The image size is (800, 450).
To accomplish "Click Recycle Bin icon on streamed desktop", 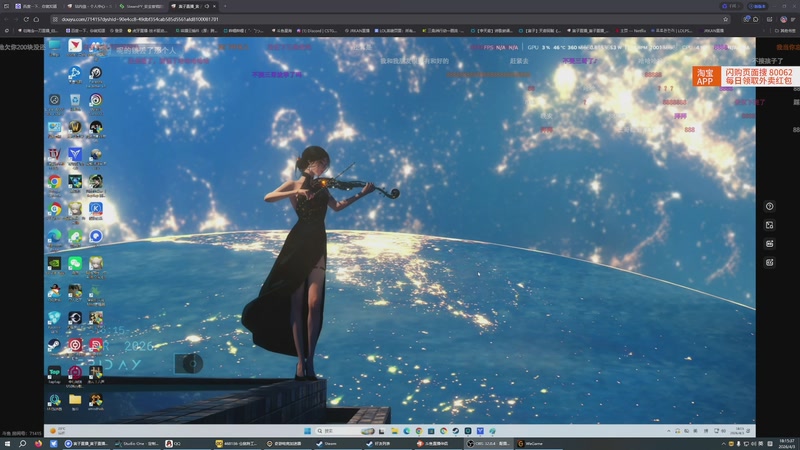I will tap(75, 101).
